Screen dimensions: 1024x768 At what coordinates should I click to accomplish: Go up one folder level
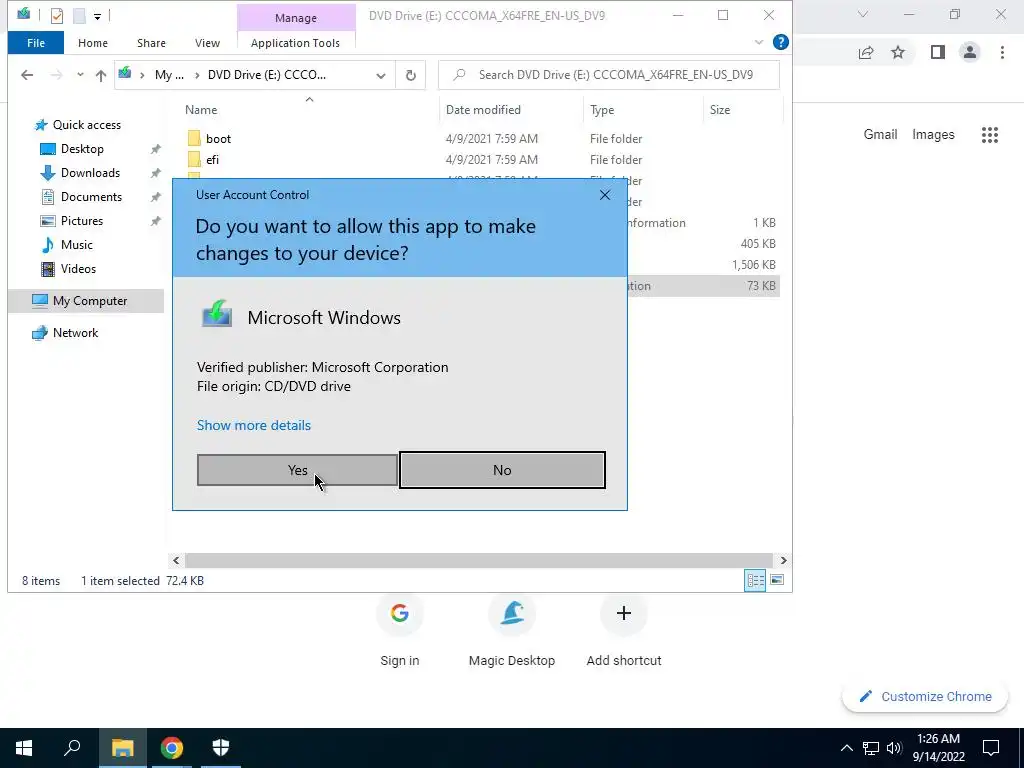point(101,75)
